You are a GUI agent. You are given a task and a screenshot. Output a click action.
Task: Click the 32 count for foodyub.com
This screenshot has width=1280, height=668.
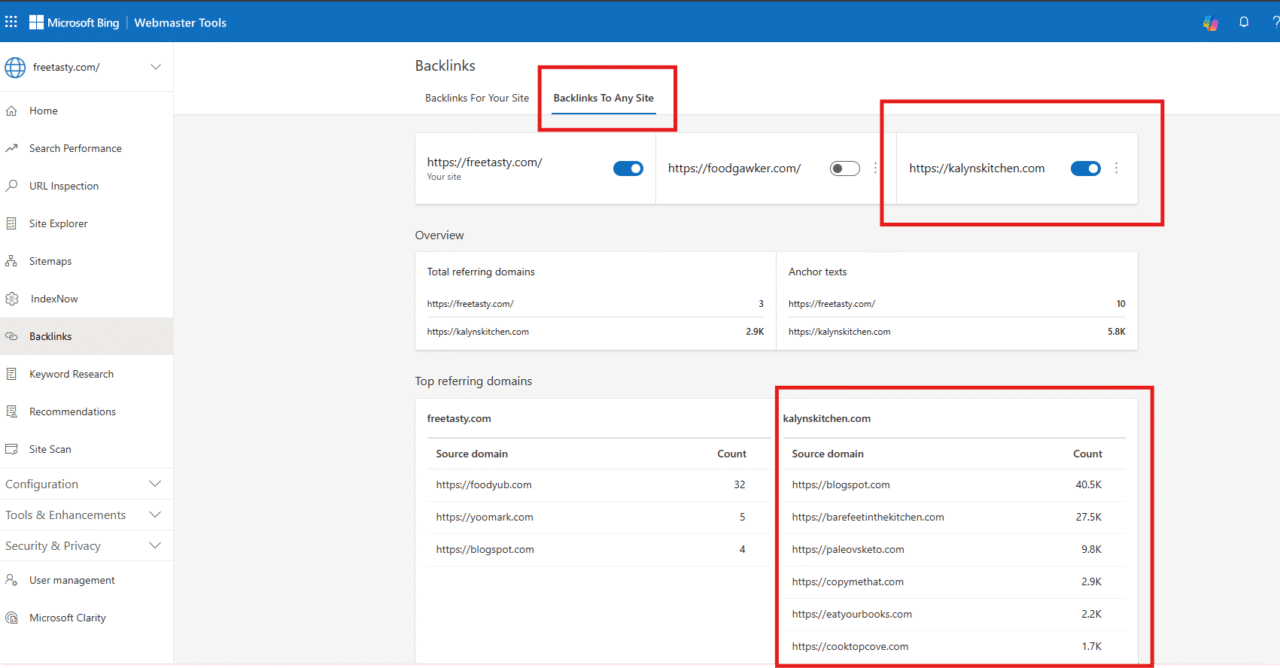(x=740, y=485)
